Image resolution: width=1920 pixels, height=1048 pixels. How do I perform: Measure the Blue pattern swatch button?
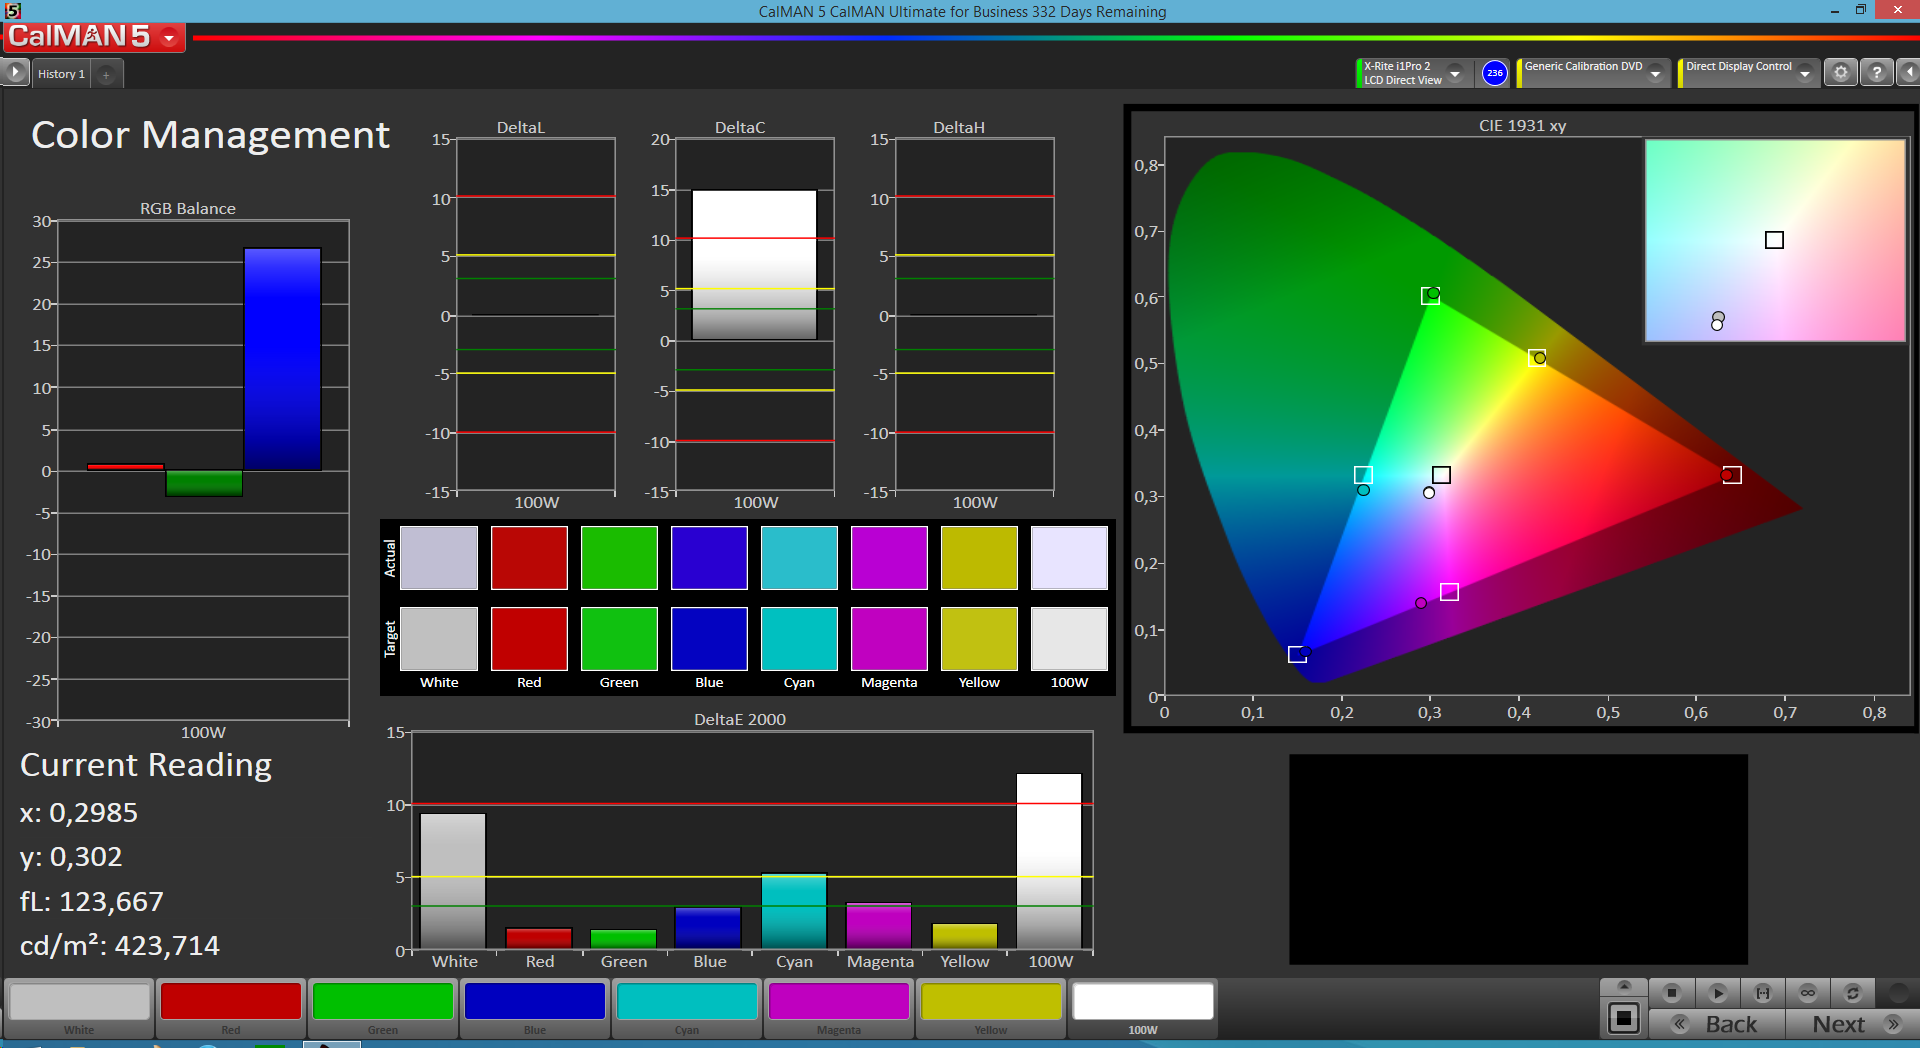click(x=535, y=1008)
